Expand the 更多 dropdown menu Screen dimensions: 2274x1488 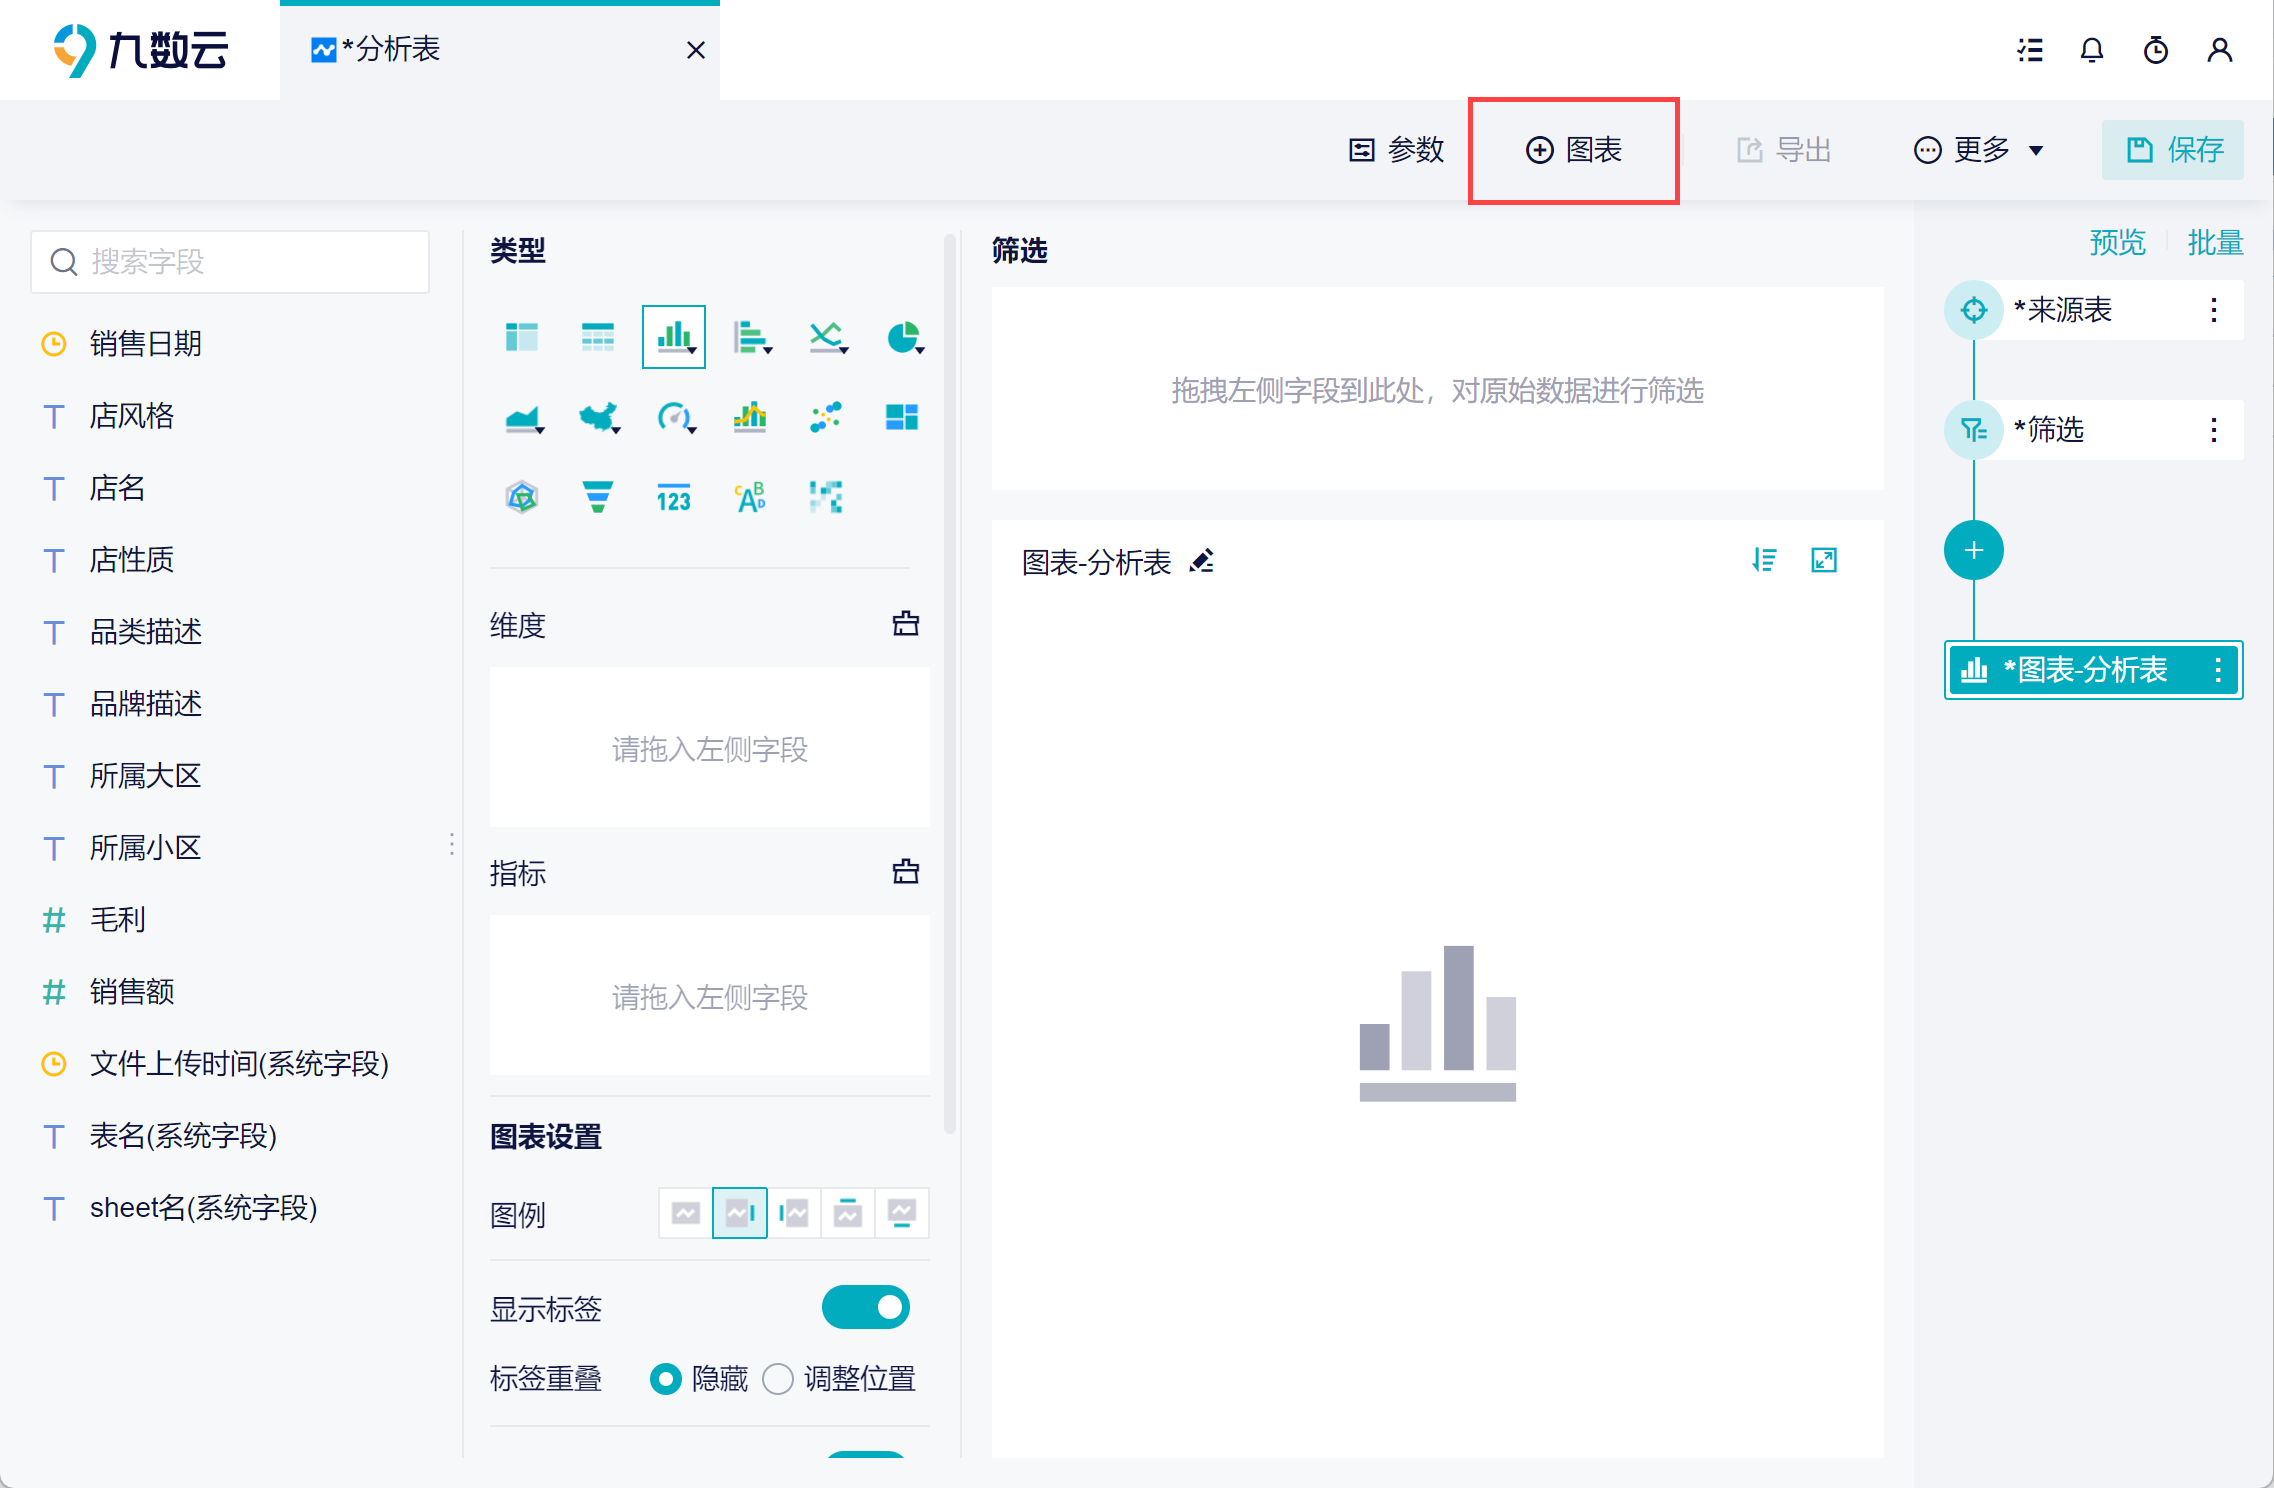[x=1978, y=150]
